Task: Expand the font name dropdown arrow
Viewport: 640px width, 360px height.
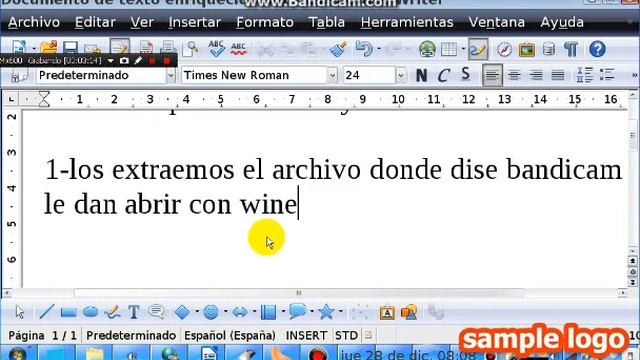Action: [332, 76]
